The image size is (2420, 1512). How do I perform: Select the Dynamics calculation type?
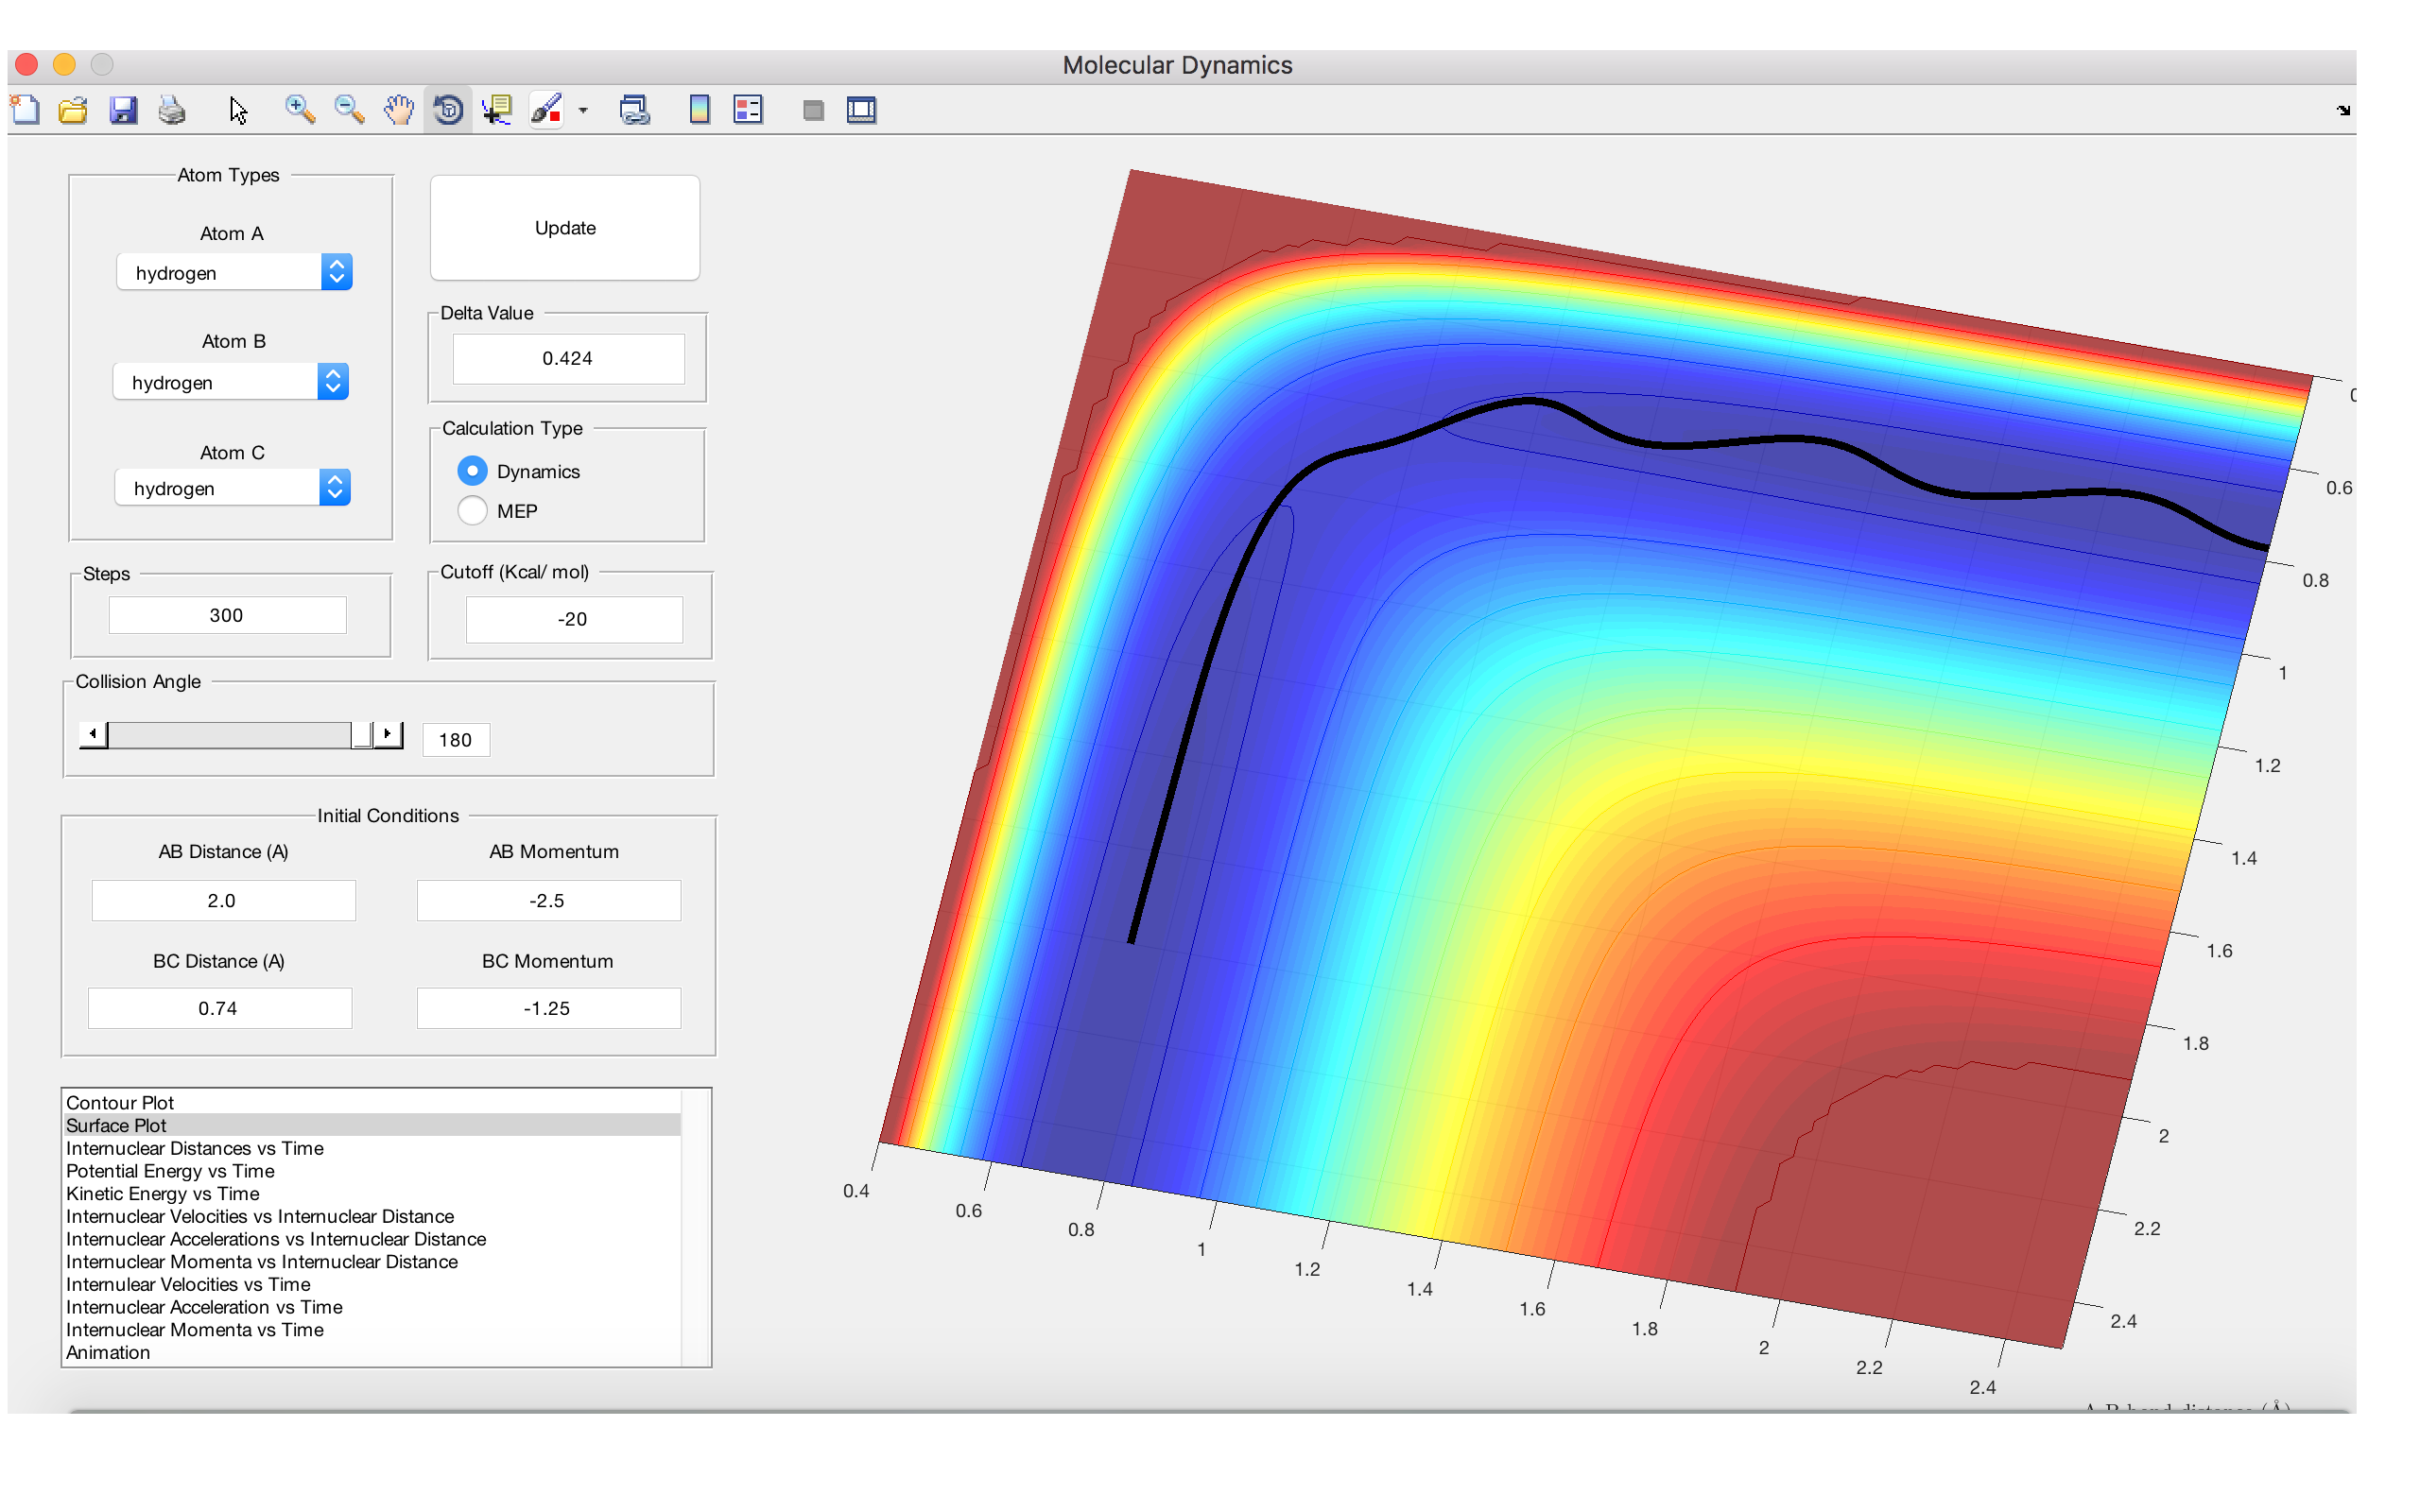[x=472, y=471]
